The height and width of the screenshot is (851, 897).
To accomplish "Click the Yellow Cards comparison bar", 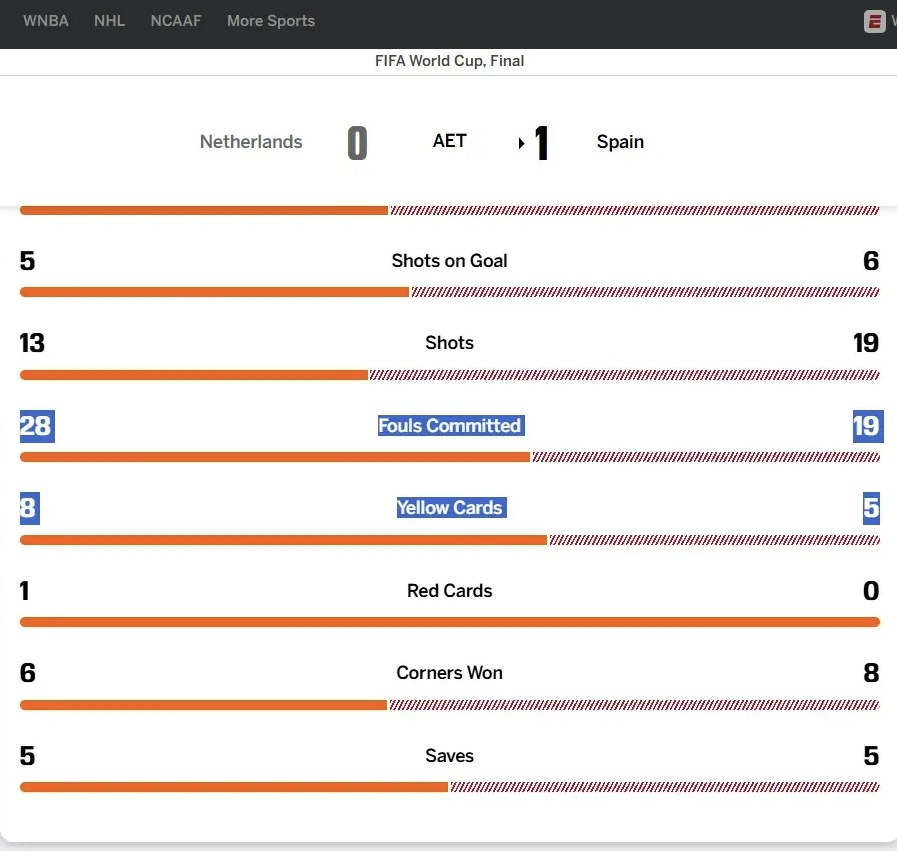I will [450, 540].
